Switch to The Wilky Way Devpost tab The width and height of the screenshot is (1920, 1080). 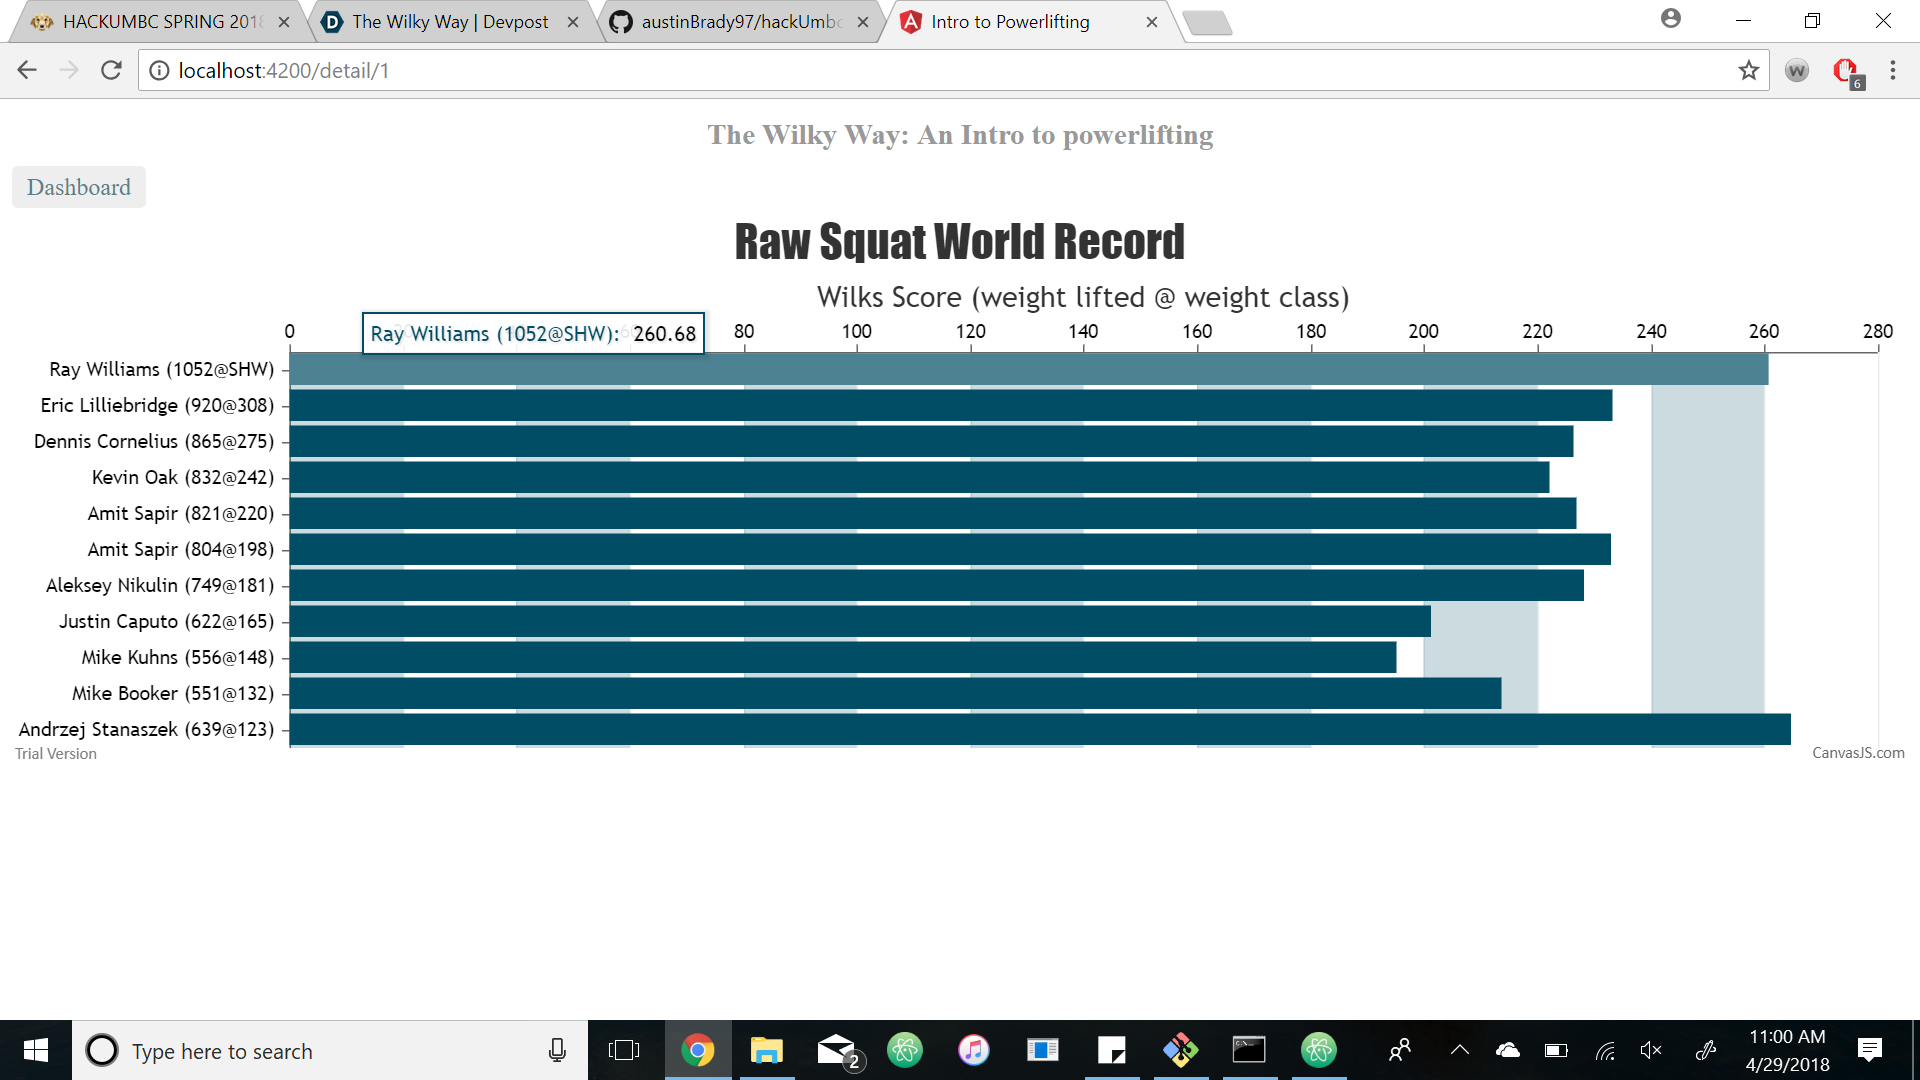(x=450, y=22)
